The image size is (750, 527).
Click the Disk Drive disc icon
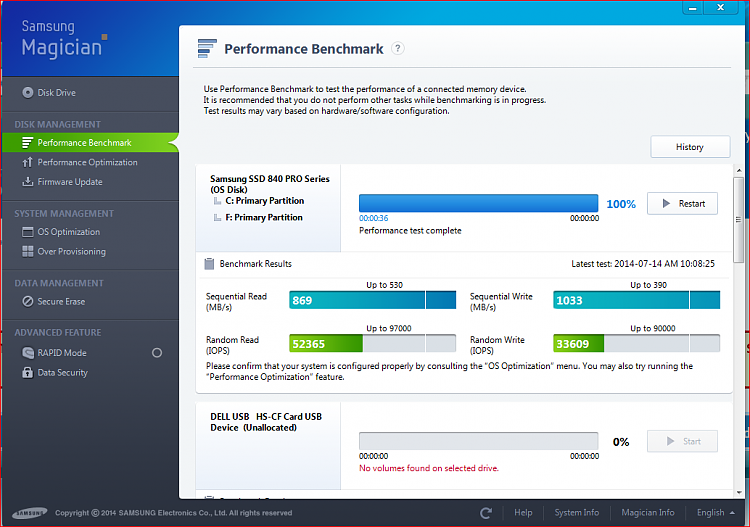[x=28, y=92]
